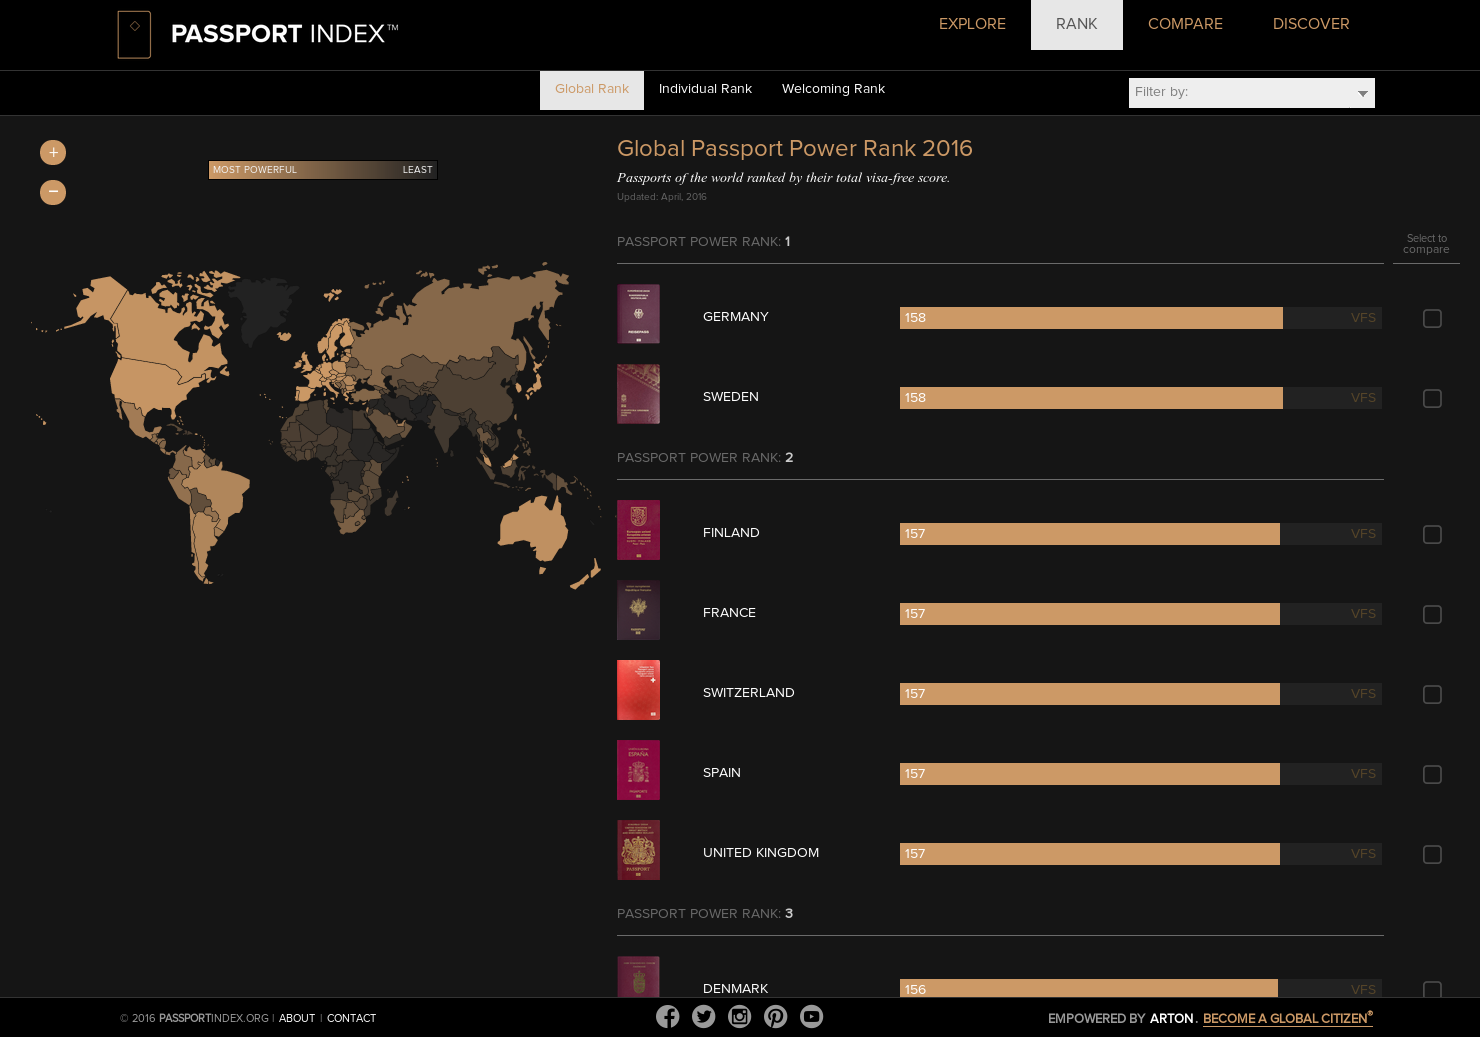This screenshot has width=1480, height=1037.
Task: Open the Passport Index Instagram page
Action: 739,1016
